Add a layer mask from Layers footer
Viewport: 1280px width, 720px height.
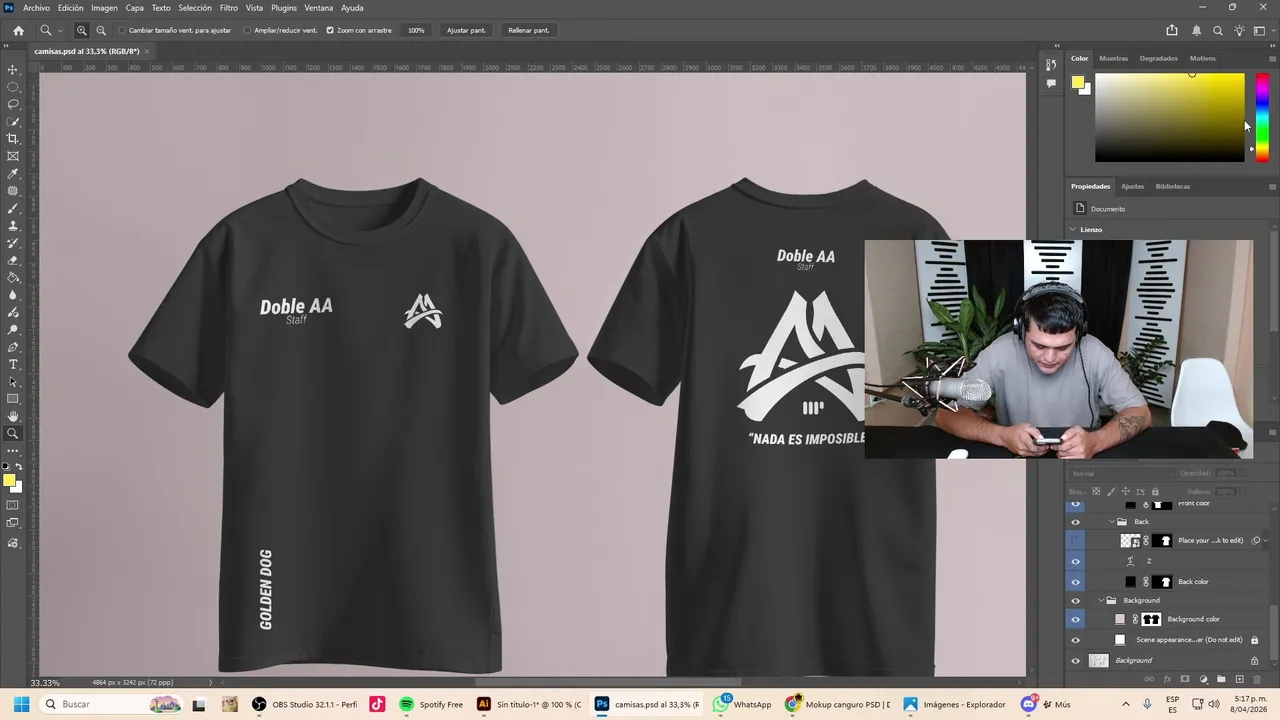(1185, 679)
